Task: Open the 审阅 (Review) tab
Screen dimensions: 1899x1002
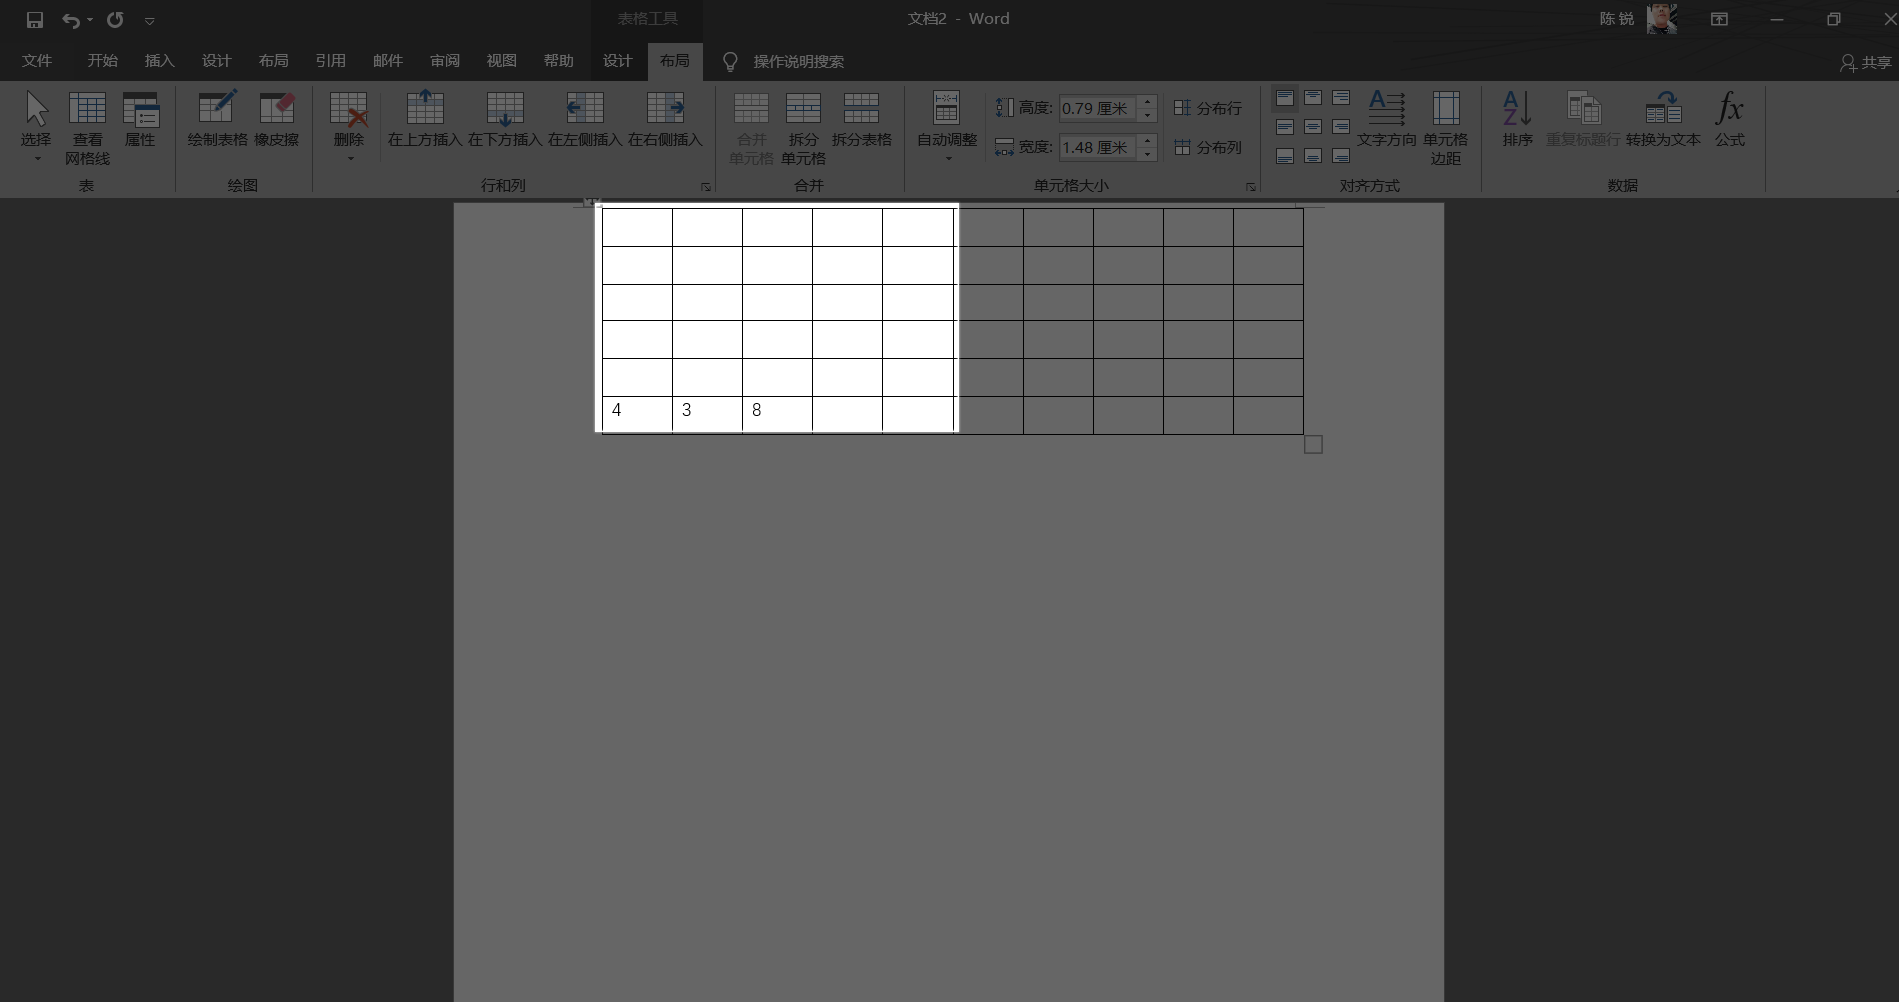Action: pos(445,61)
